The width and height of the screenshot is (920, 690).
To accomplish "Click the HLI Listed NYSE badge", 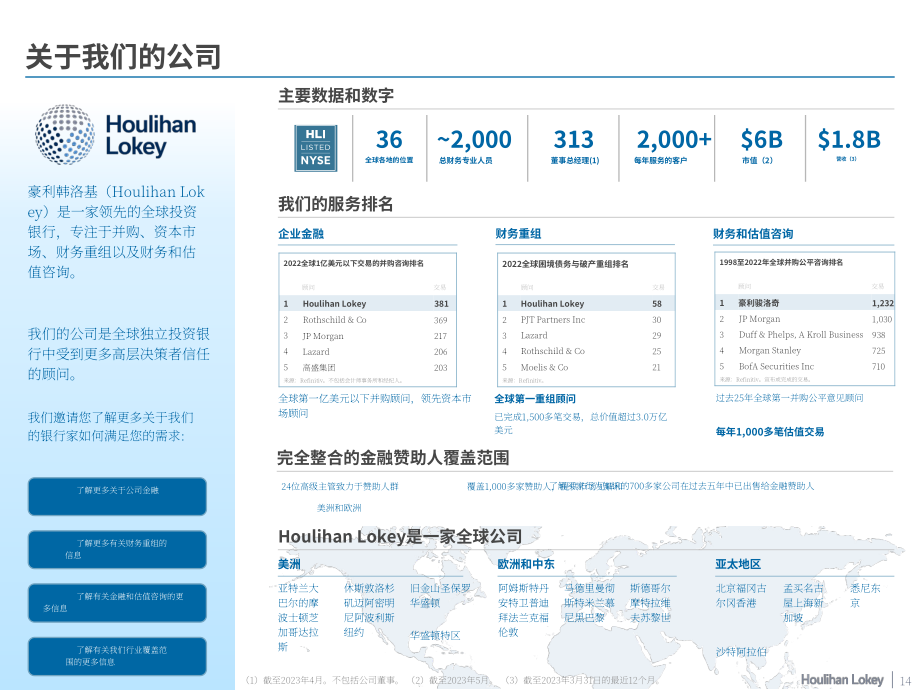I will pyautogui.click(x=316, y=148).
